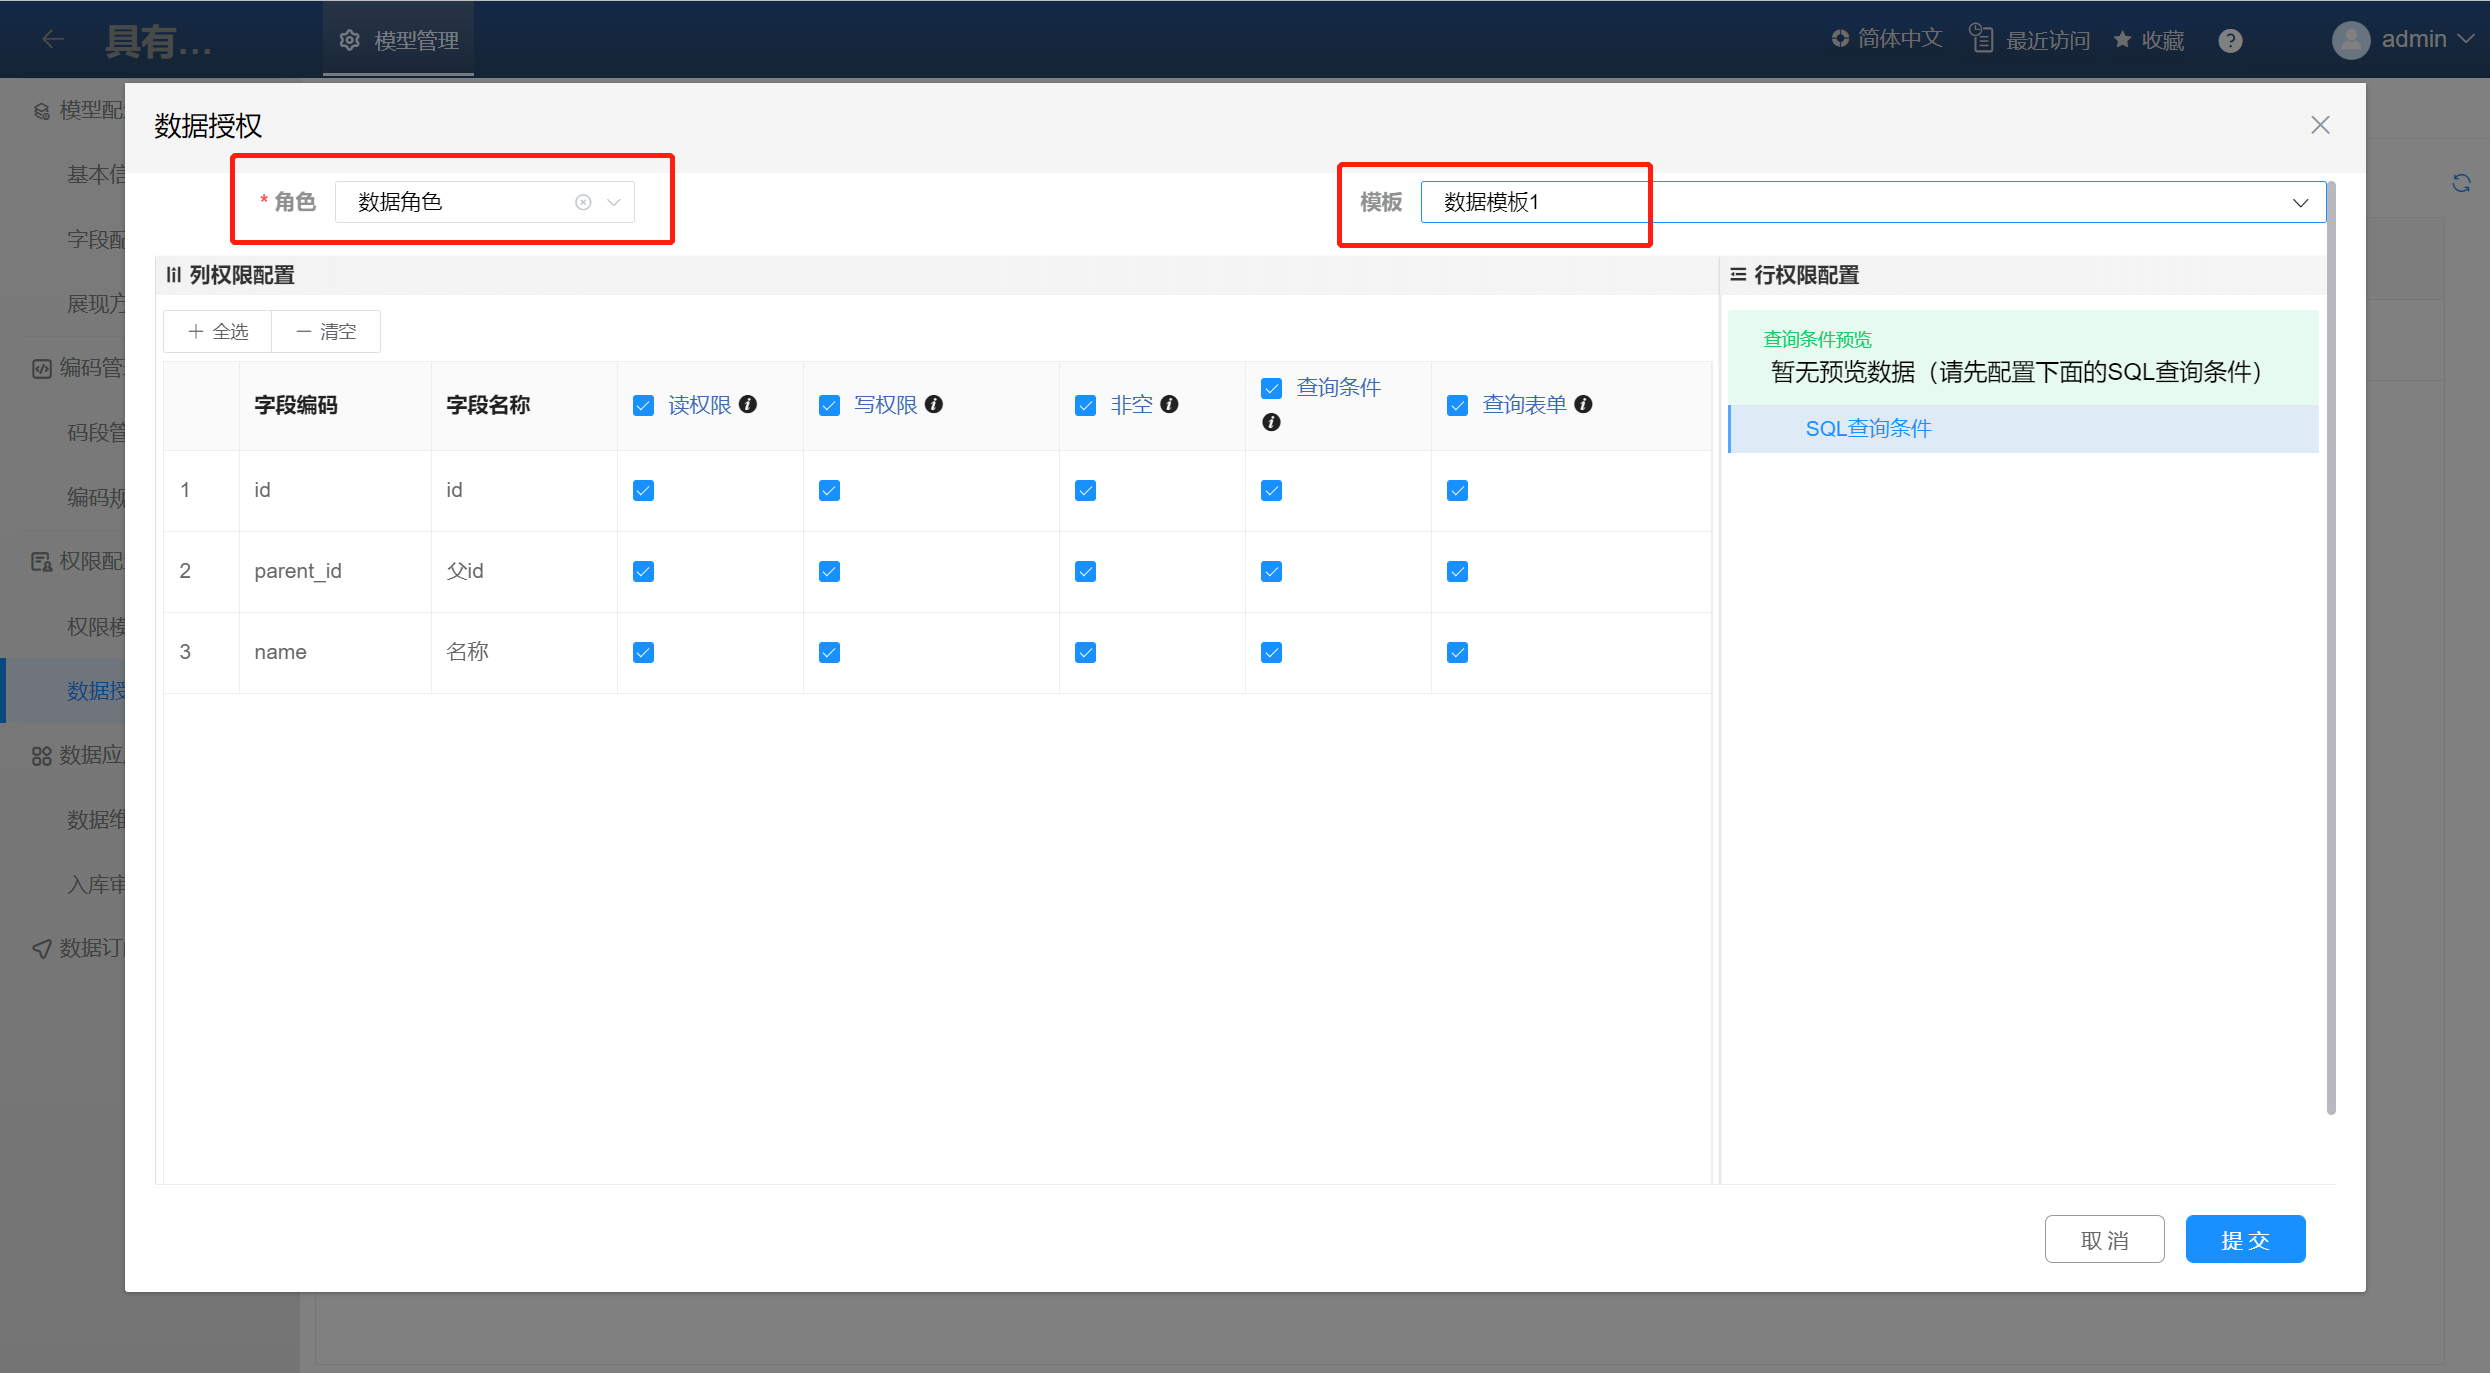This screenshot has height=1373, width=2490.
Task: Open the admin user menu
Action: [x=2412, y=40]
